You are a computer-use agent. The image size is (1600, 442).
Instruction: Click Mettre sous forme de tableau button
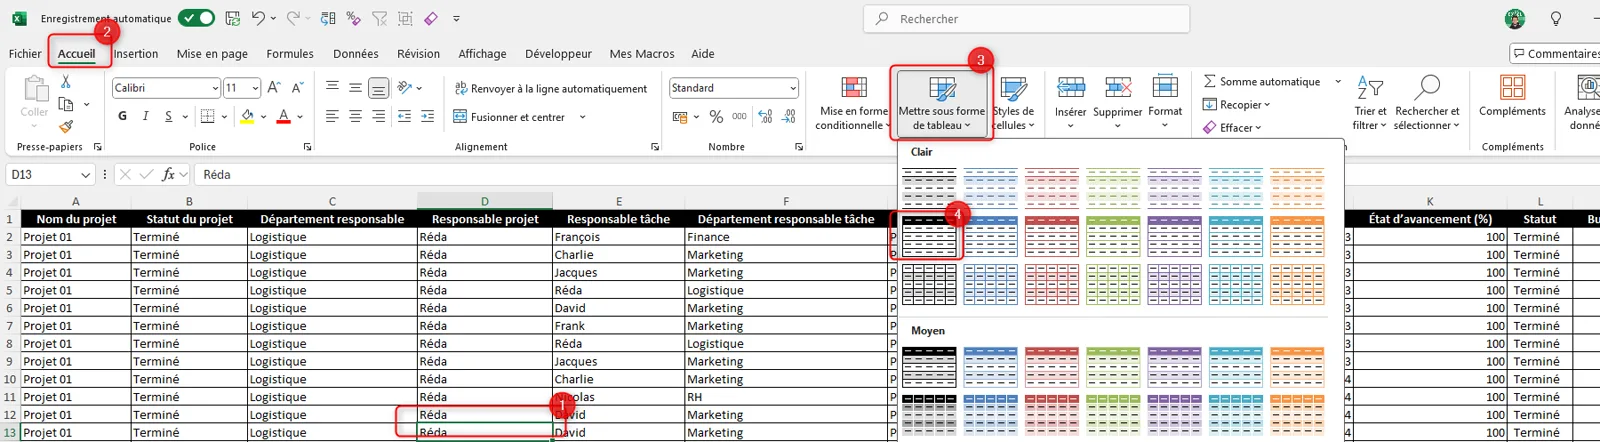[x=941, y=103]
